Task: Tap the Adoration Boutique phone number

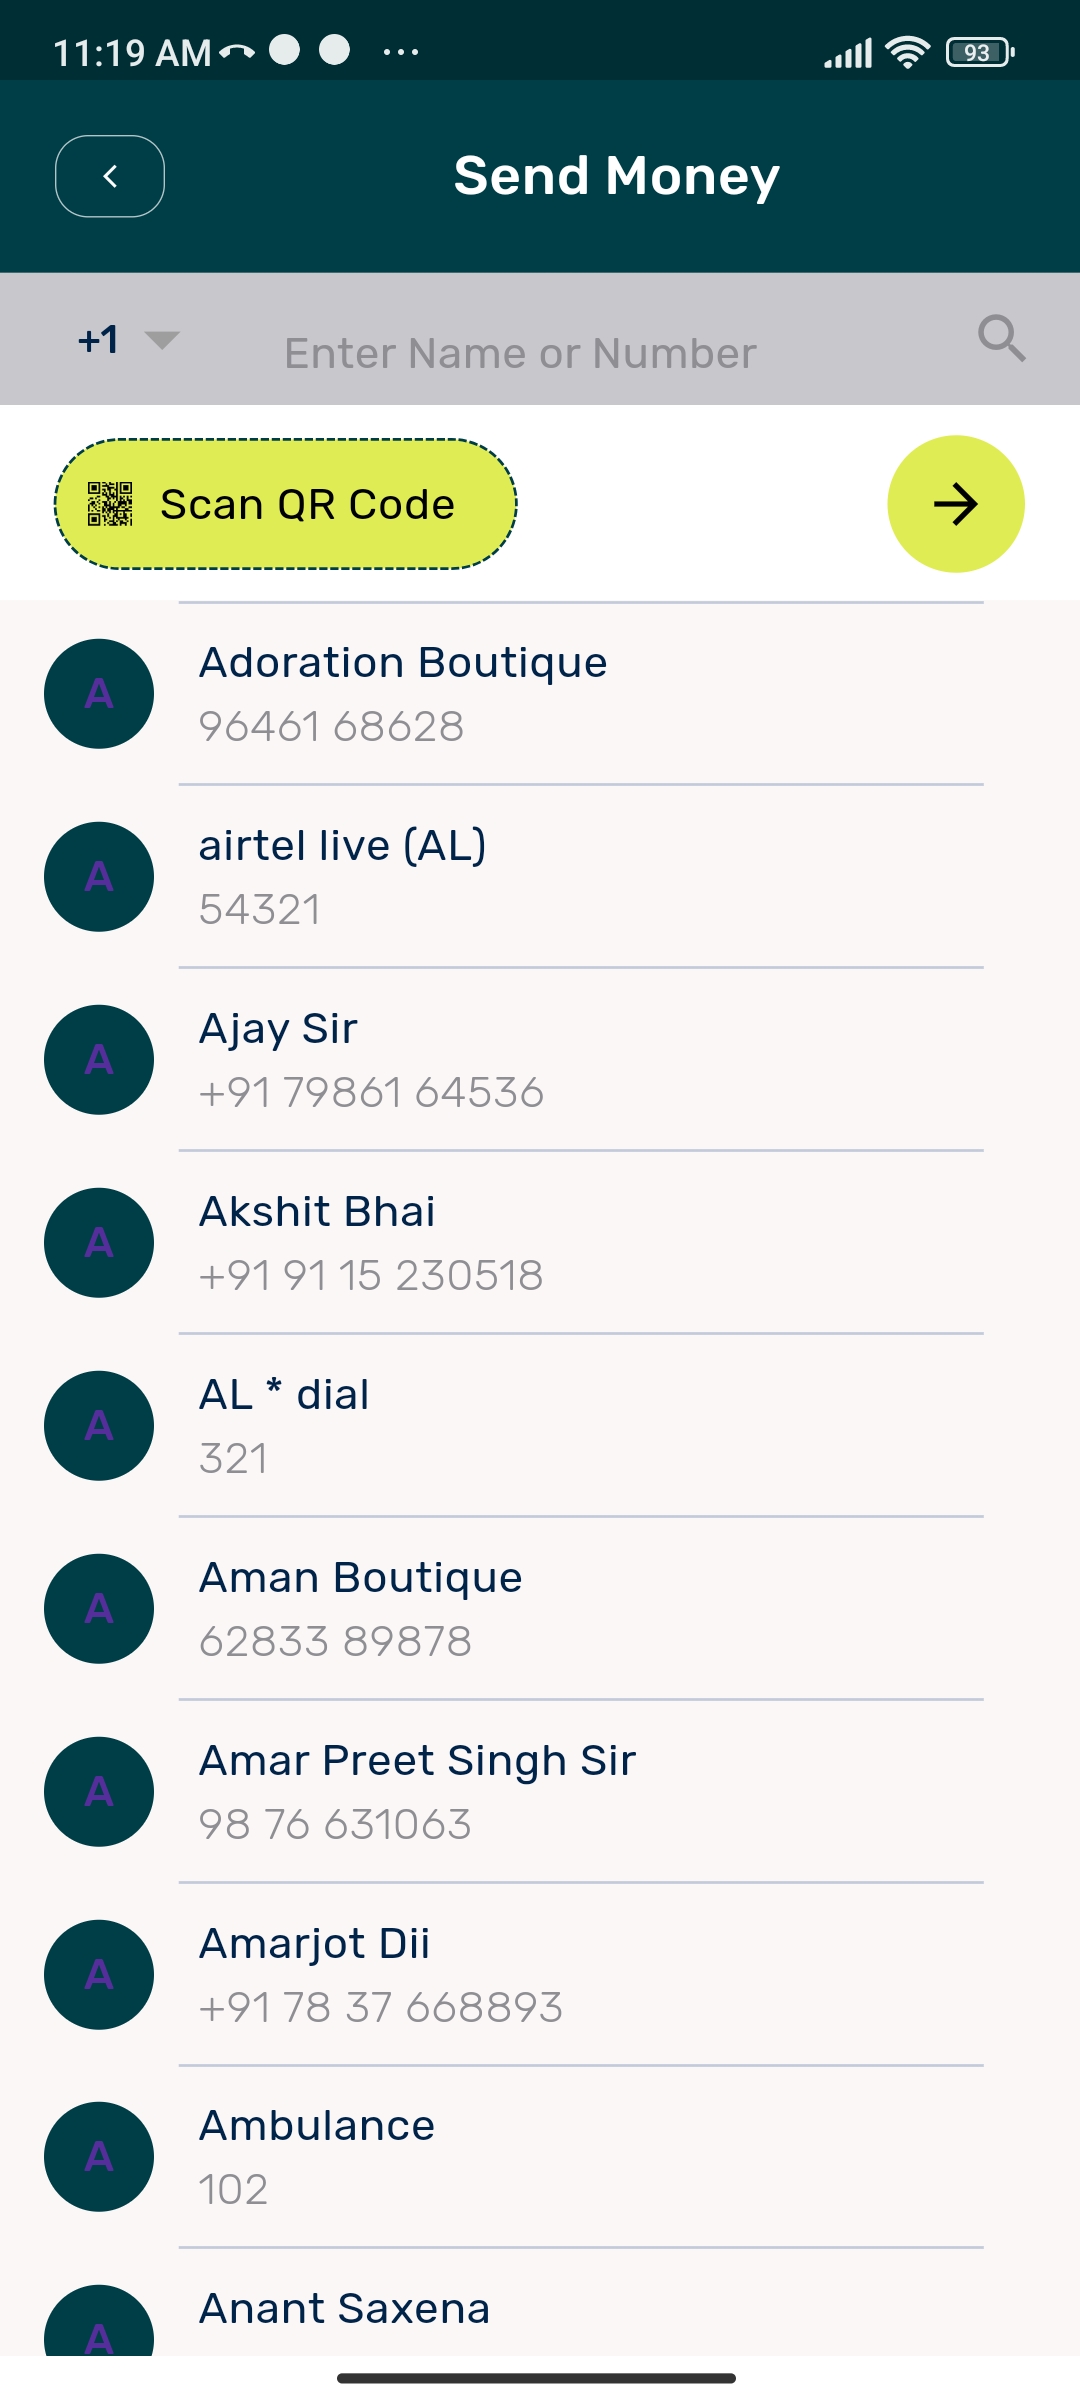Action: (x=331, y=727)
